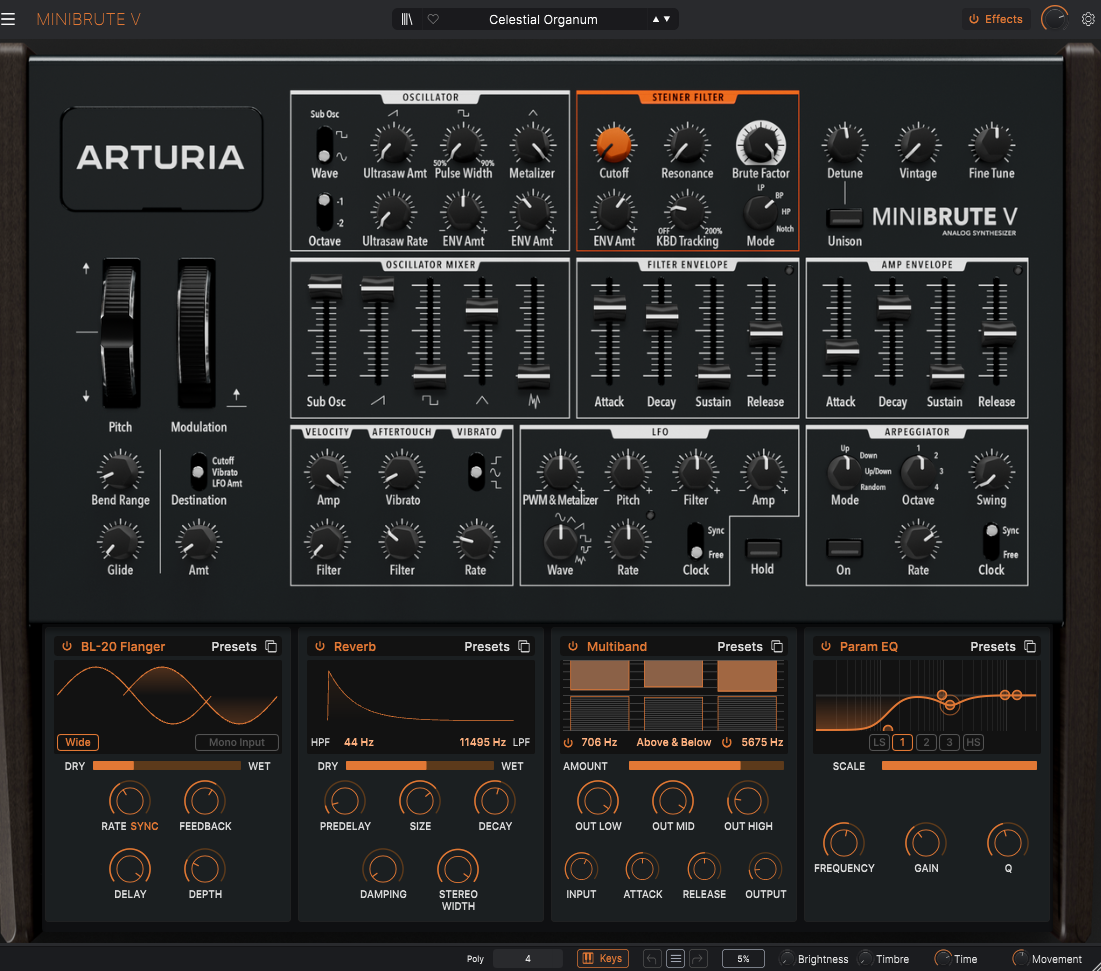
Task: Toggle the Unison button
Action: [844, 217]
